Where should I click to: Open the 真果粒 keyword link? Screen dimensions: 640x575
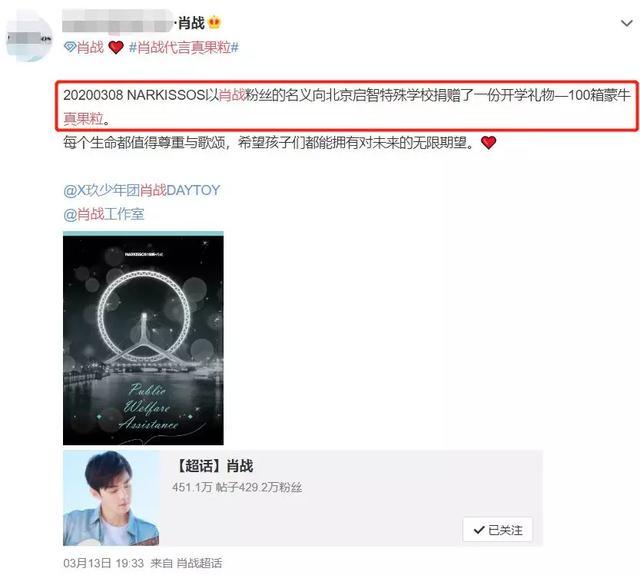click(84, 118)
